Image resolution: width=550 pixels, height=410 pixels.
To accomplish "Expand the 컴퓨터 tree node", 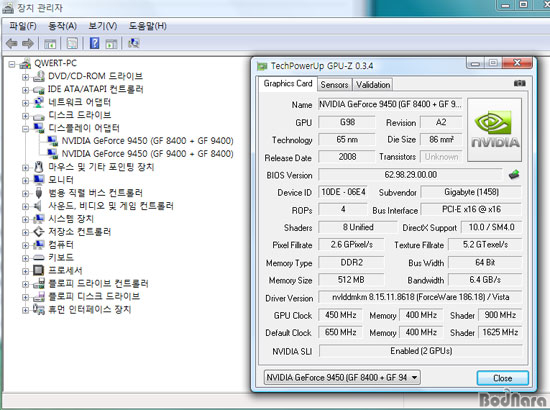I will [x=25, y=245].
